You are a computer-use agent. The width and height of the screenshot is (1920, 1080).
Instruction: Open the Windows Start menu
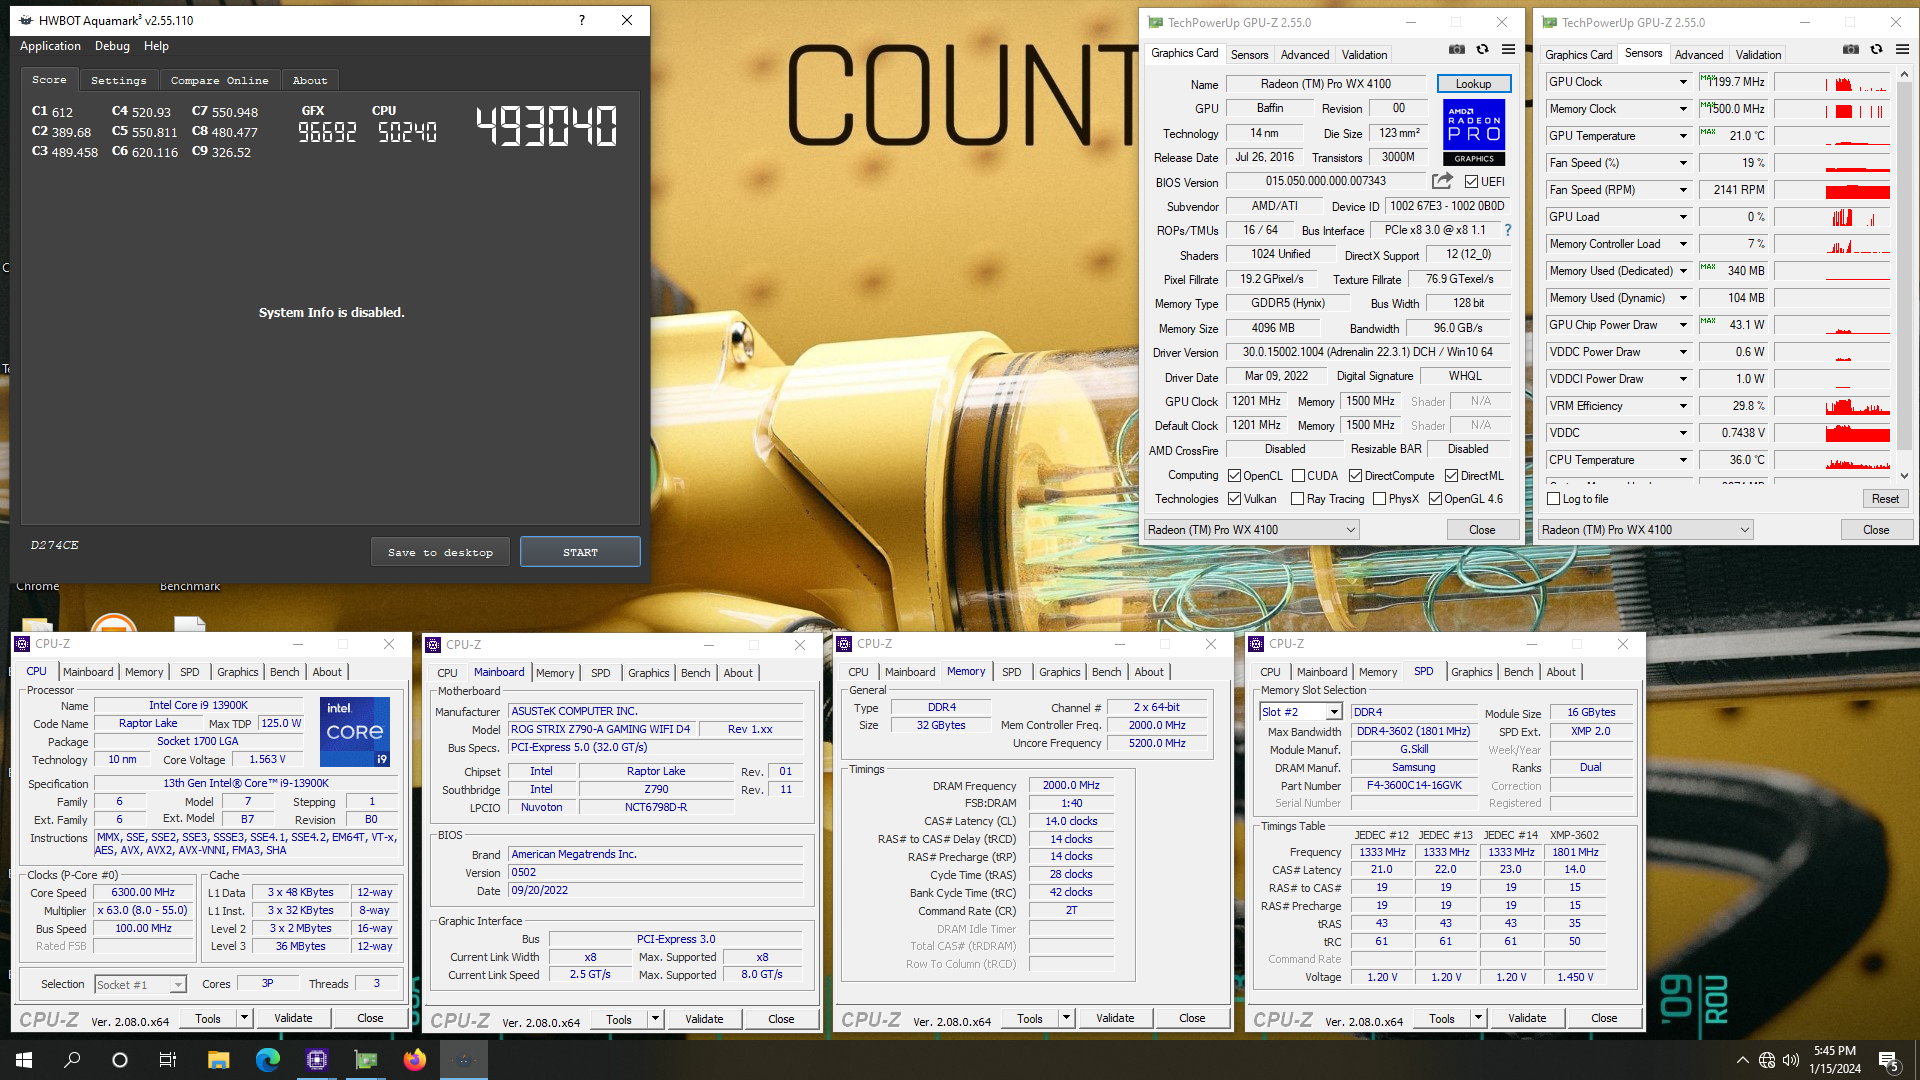24,1060
